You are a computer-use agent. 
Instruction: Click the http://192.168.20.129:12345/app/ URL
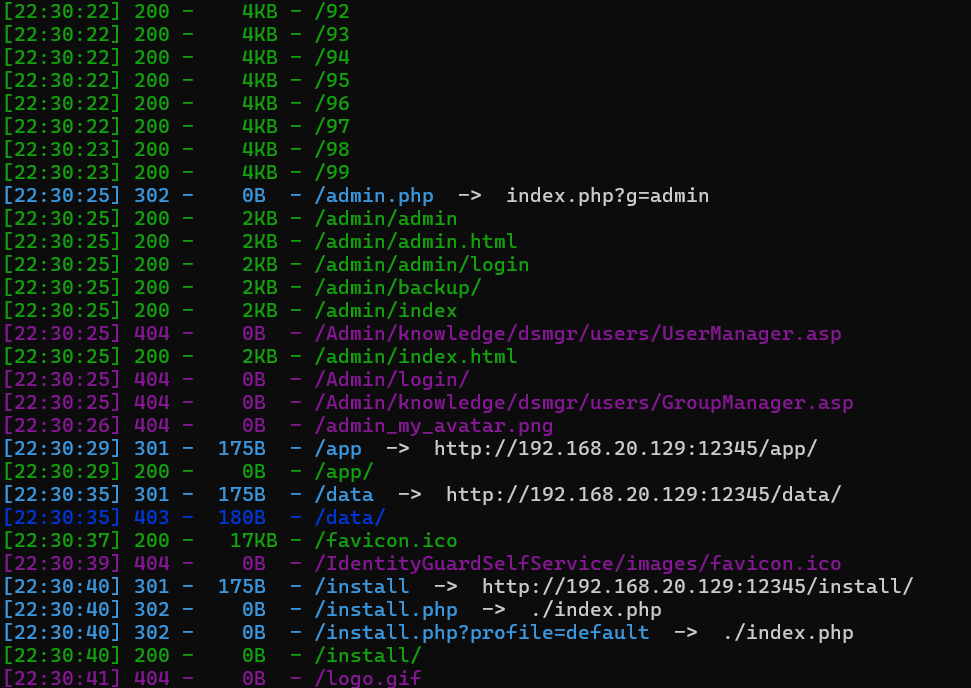pyautogui.click(x=625, y=448)
